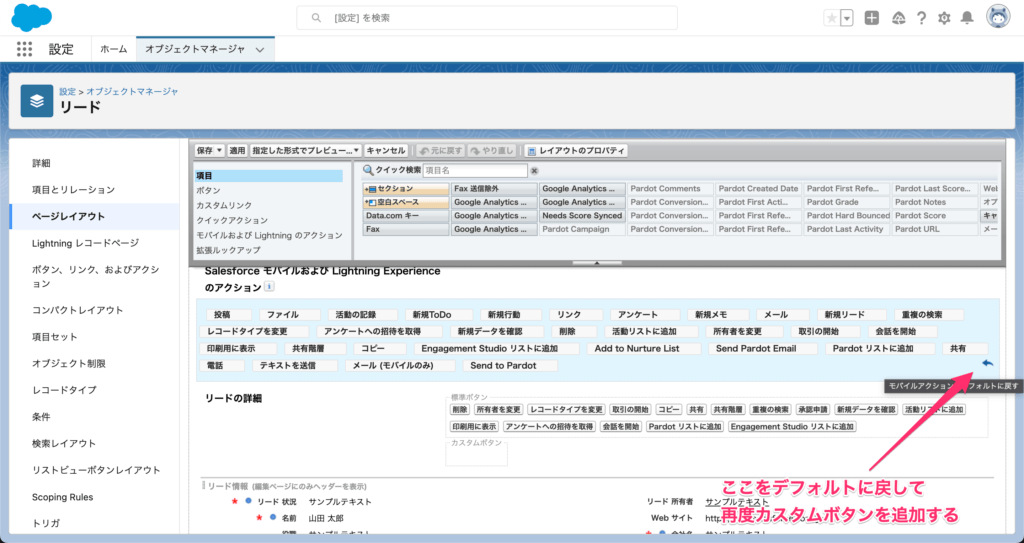1024x543 pixels.
Task: Select the Pardot Score field
Action: pos(935,216)
